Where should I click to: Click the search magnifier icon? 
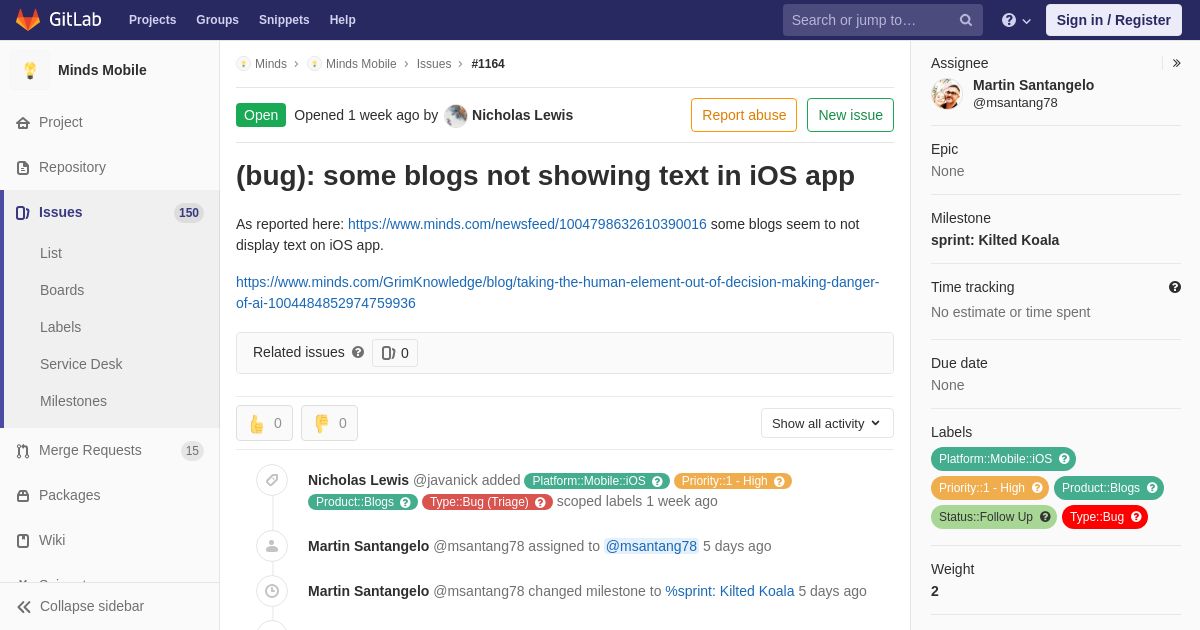click(x=966, y=20)
